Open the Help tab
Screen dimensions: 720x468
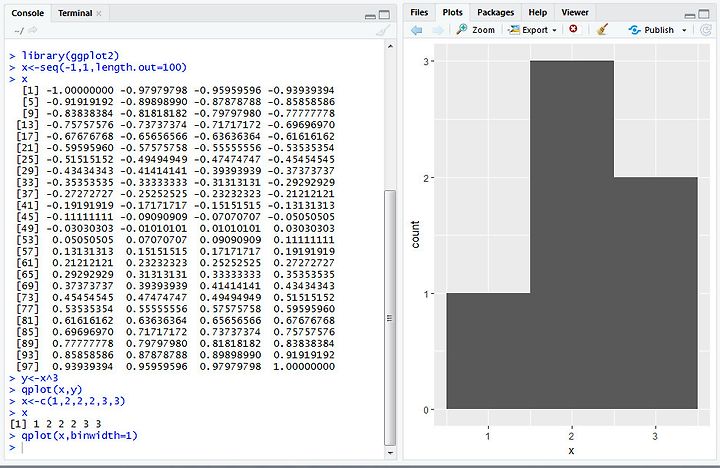point(537,12)
